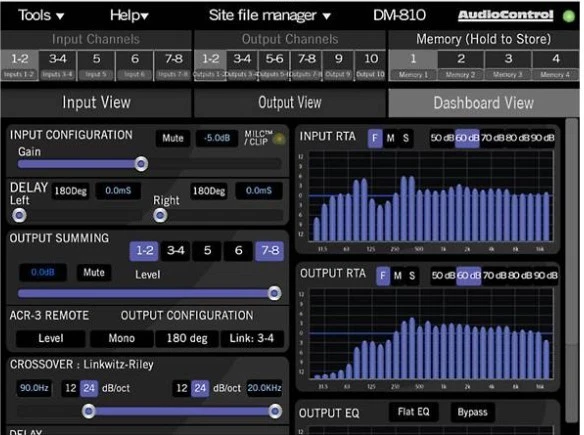Toggle Mono output configuration
The width and height of the screenshot is (584, 435).
pyautogui.click(x=122, y=339)
